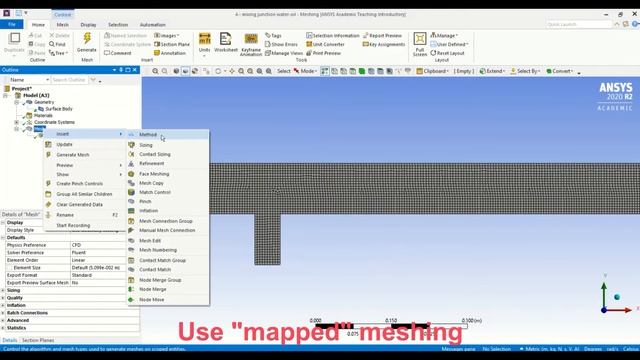
Task: Open Selection Information tool
Action: (333, 36)
